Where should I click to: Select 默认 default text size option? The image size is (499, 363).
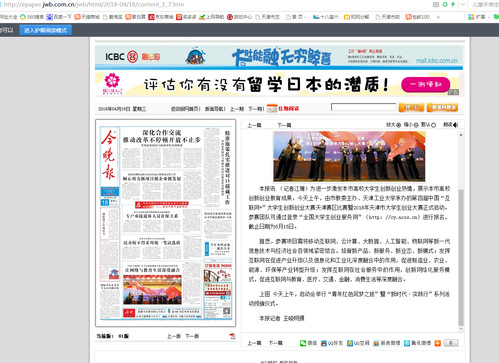click(428, 125)
